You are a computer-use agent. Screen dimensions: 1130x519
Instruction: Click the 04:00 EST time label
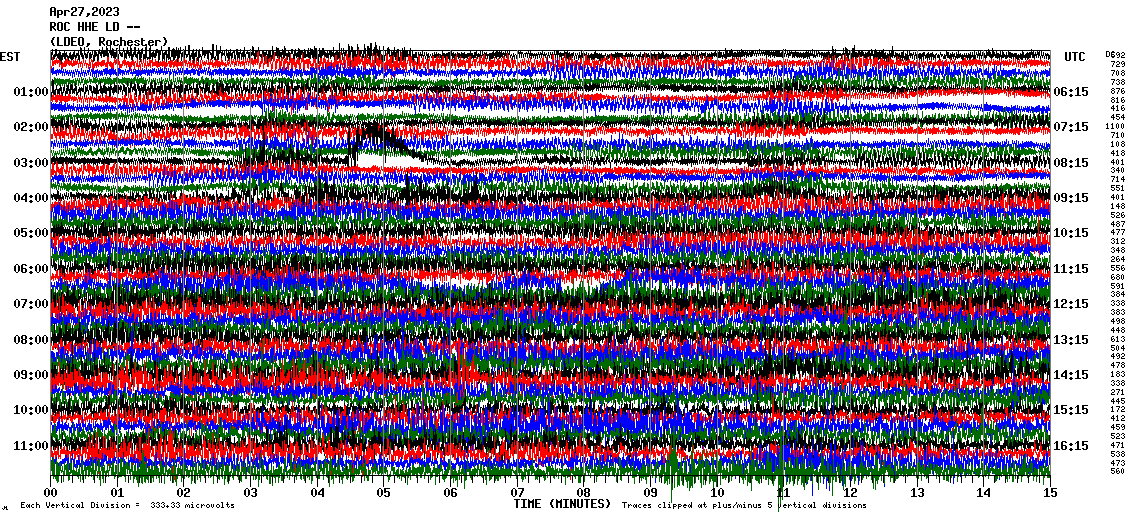[31, 198]
